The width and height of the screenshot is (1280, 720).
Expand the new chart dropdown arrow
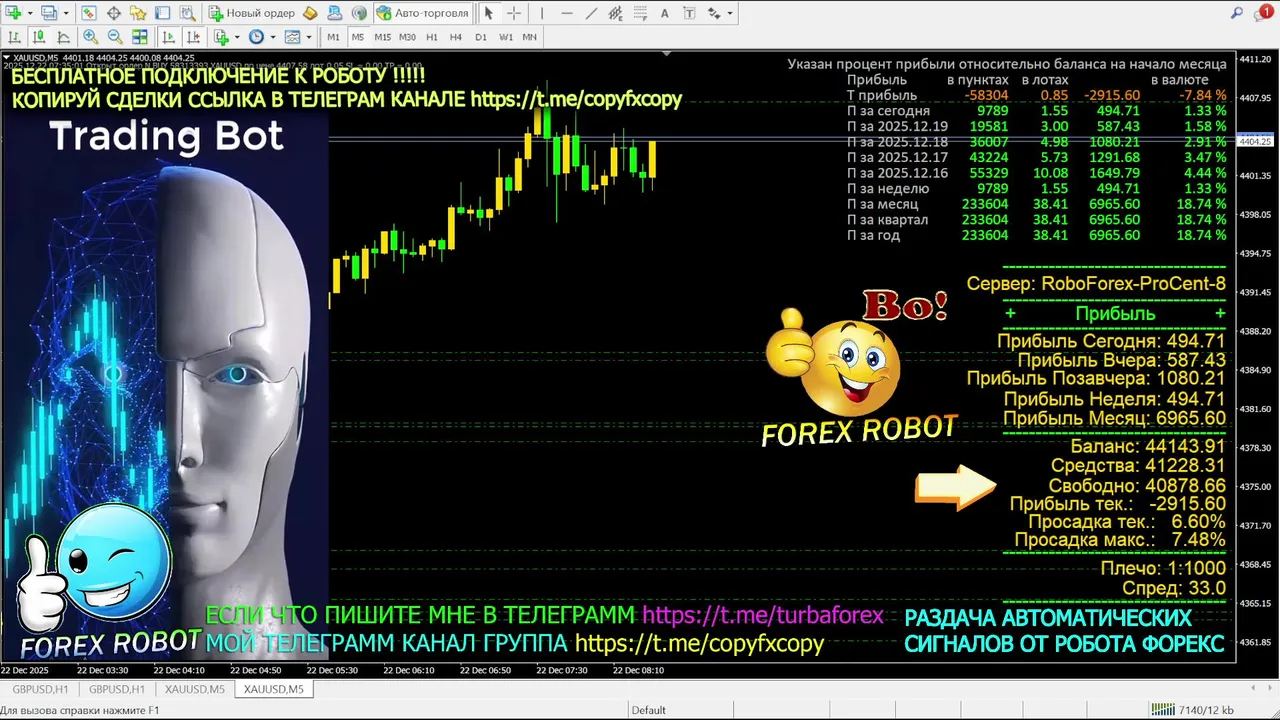coord(30,13)
